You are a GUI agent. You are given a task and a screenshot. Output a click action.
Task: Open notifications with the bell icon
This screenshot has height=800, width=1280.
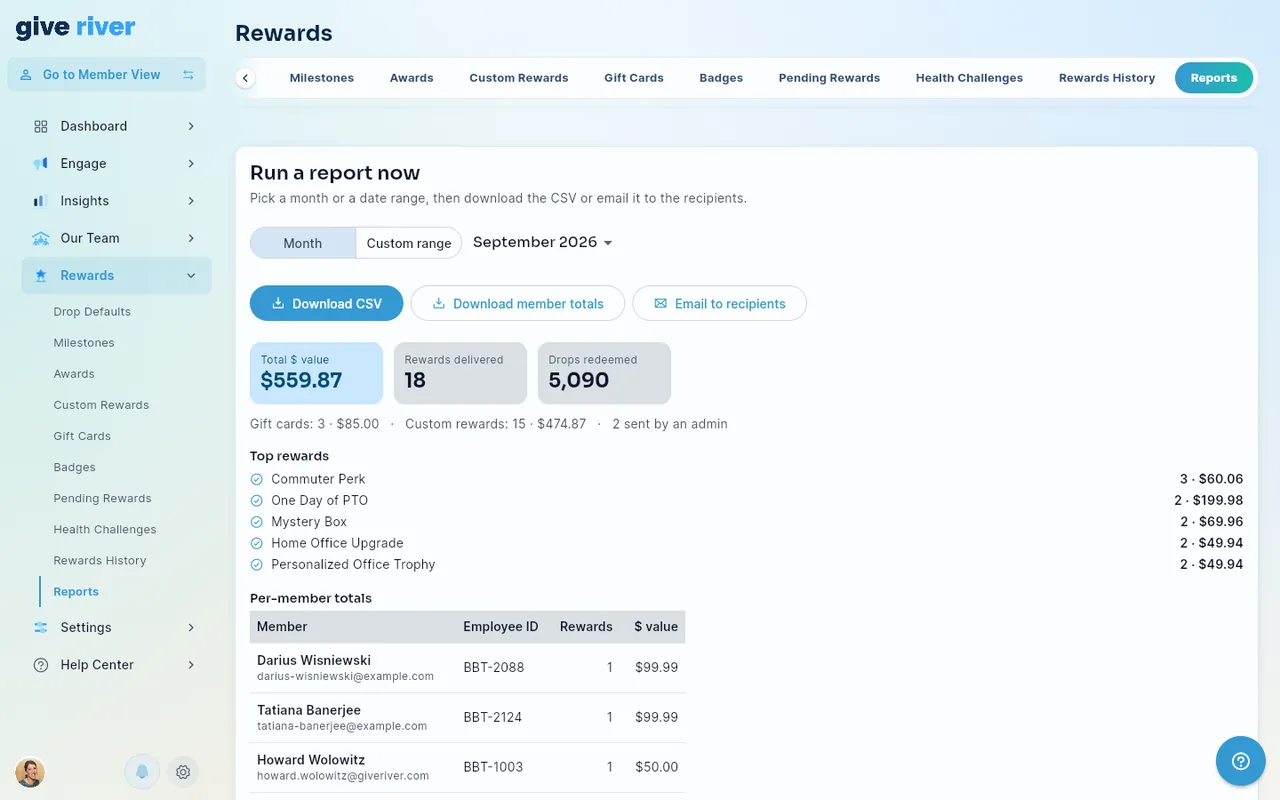pos(142,772)
